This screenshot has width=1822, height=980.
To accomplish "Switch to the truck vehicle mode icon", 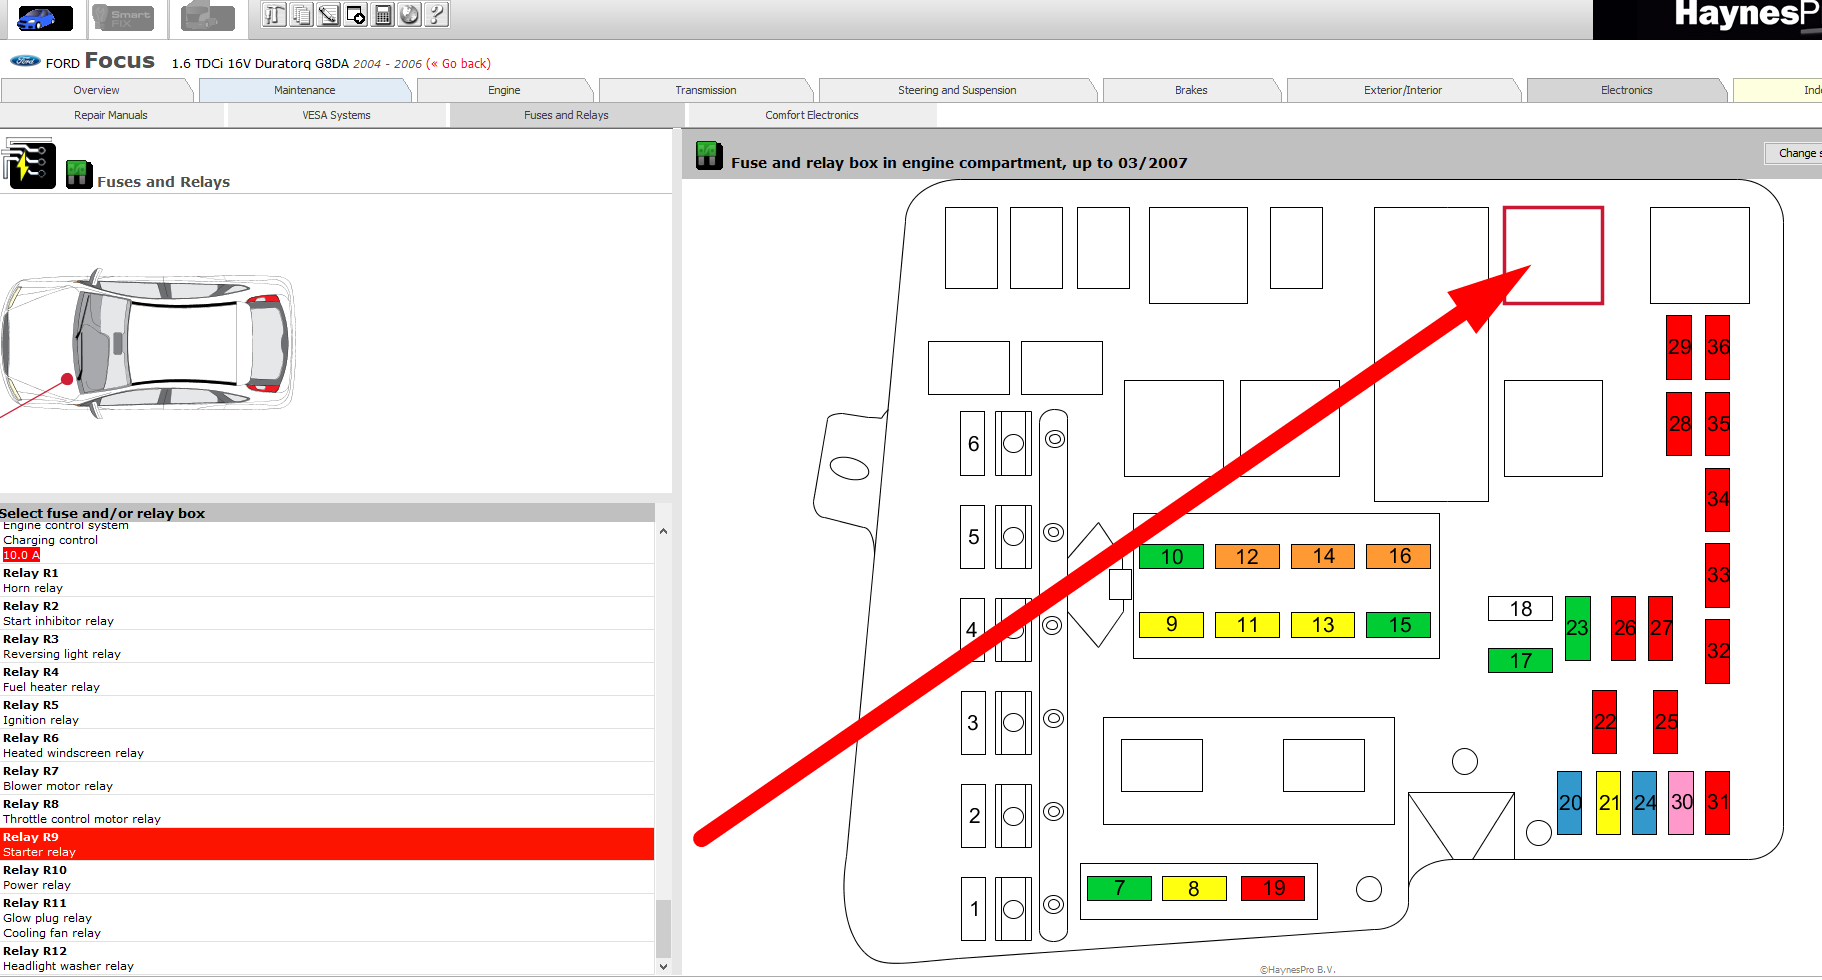I will coord(207,17).
